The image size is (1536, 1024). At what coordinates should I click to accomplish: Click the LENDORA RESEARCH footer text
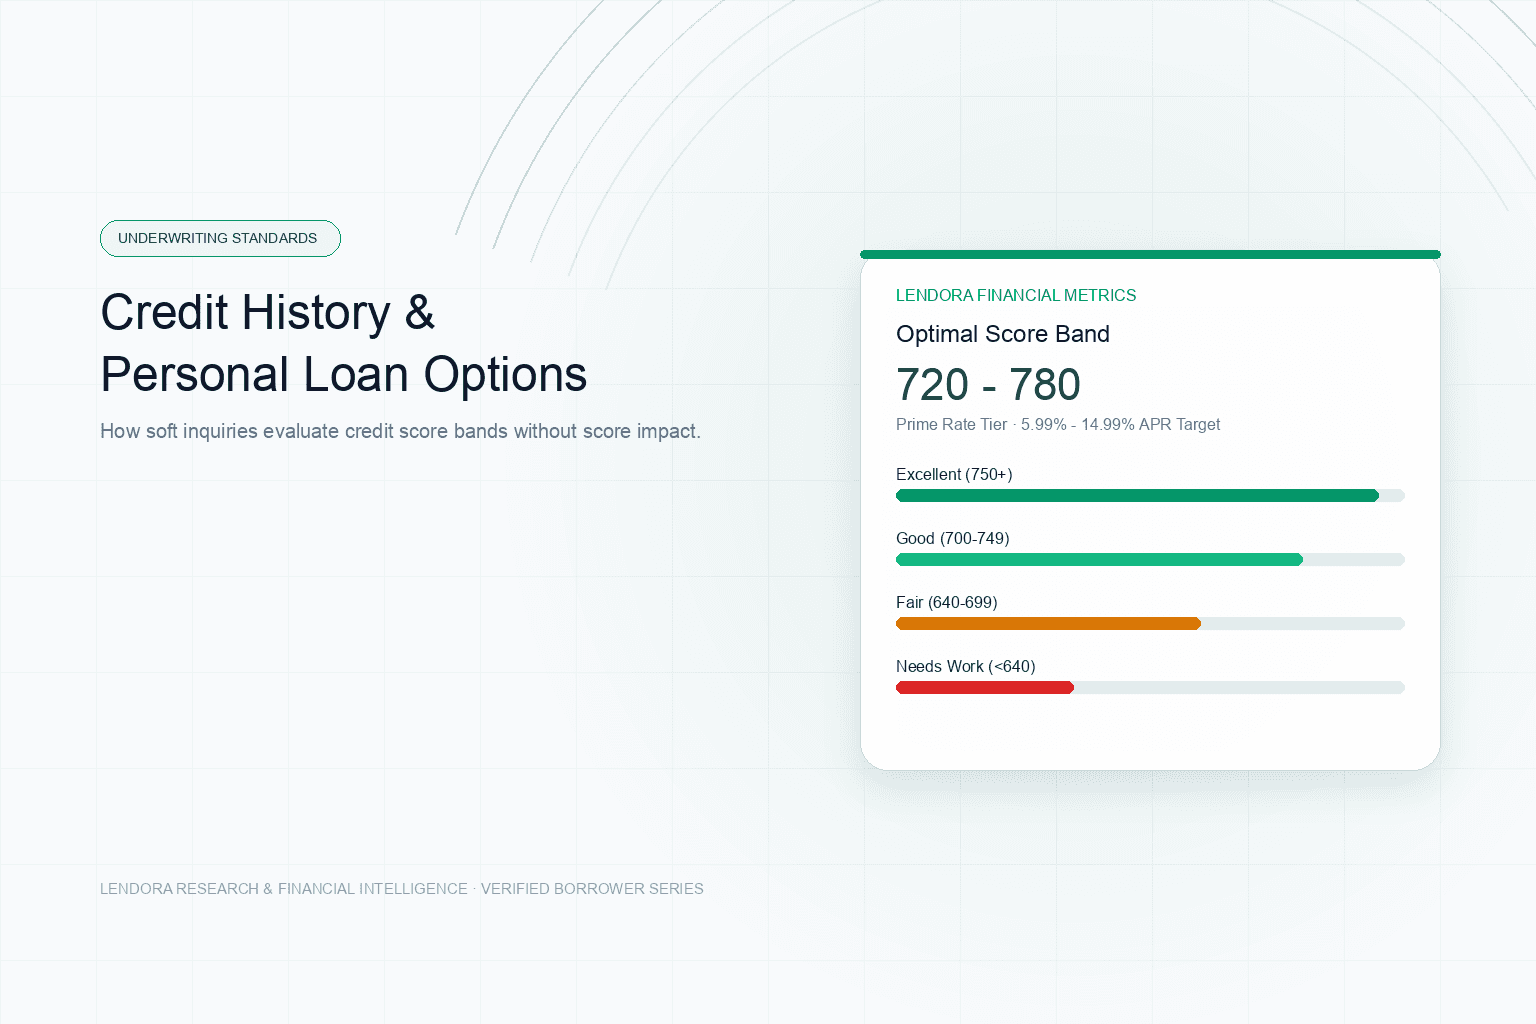point(402,888)
